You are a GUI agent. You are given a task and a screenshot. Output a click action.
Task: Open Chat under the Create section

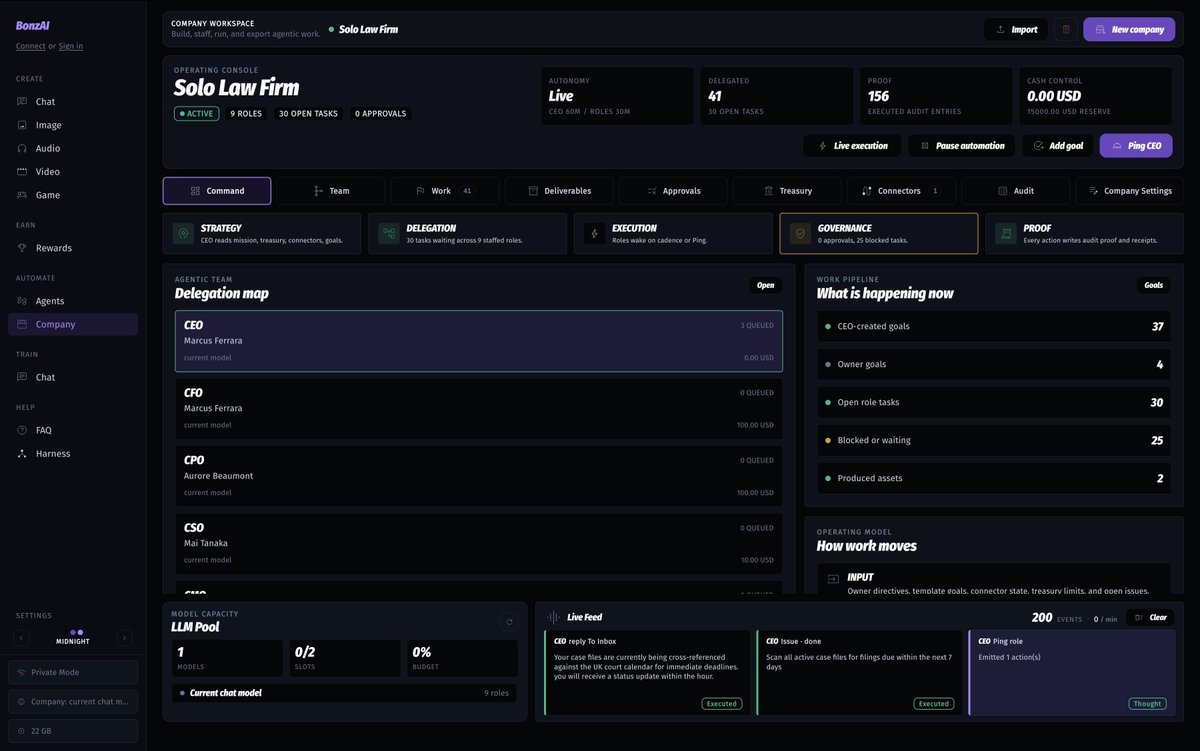pyautogui.click(x=73, y=102)
